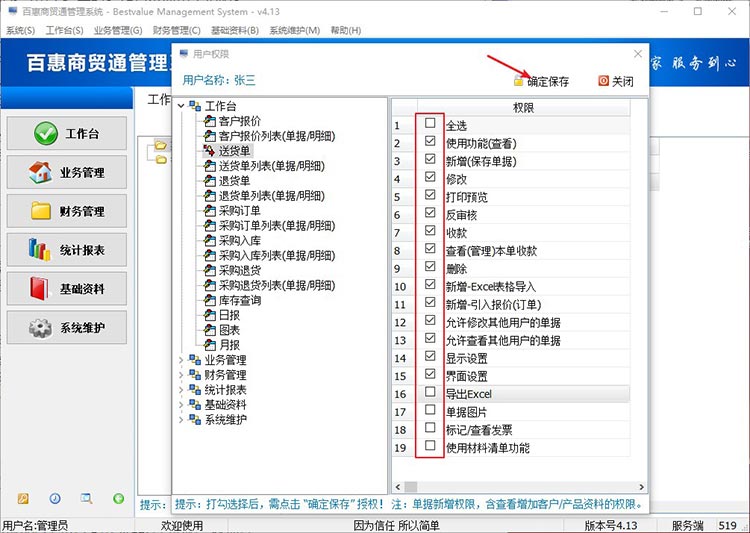Click the 关闭 button label in dialog
This screenshot has width=750, height=533.
[x=623, y=81]
